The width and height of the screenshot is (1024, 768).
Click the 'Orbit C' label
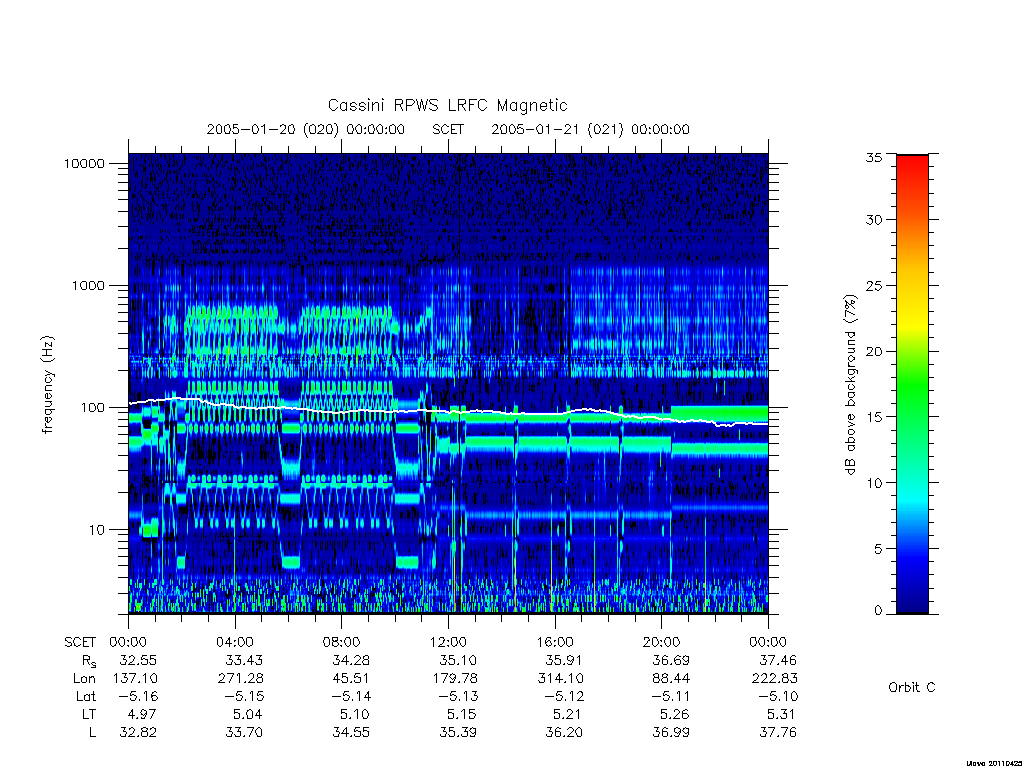tap(912, 688)
